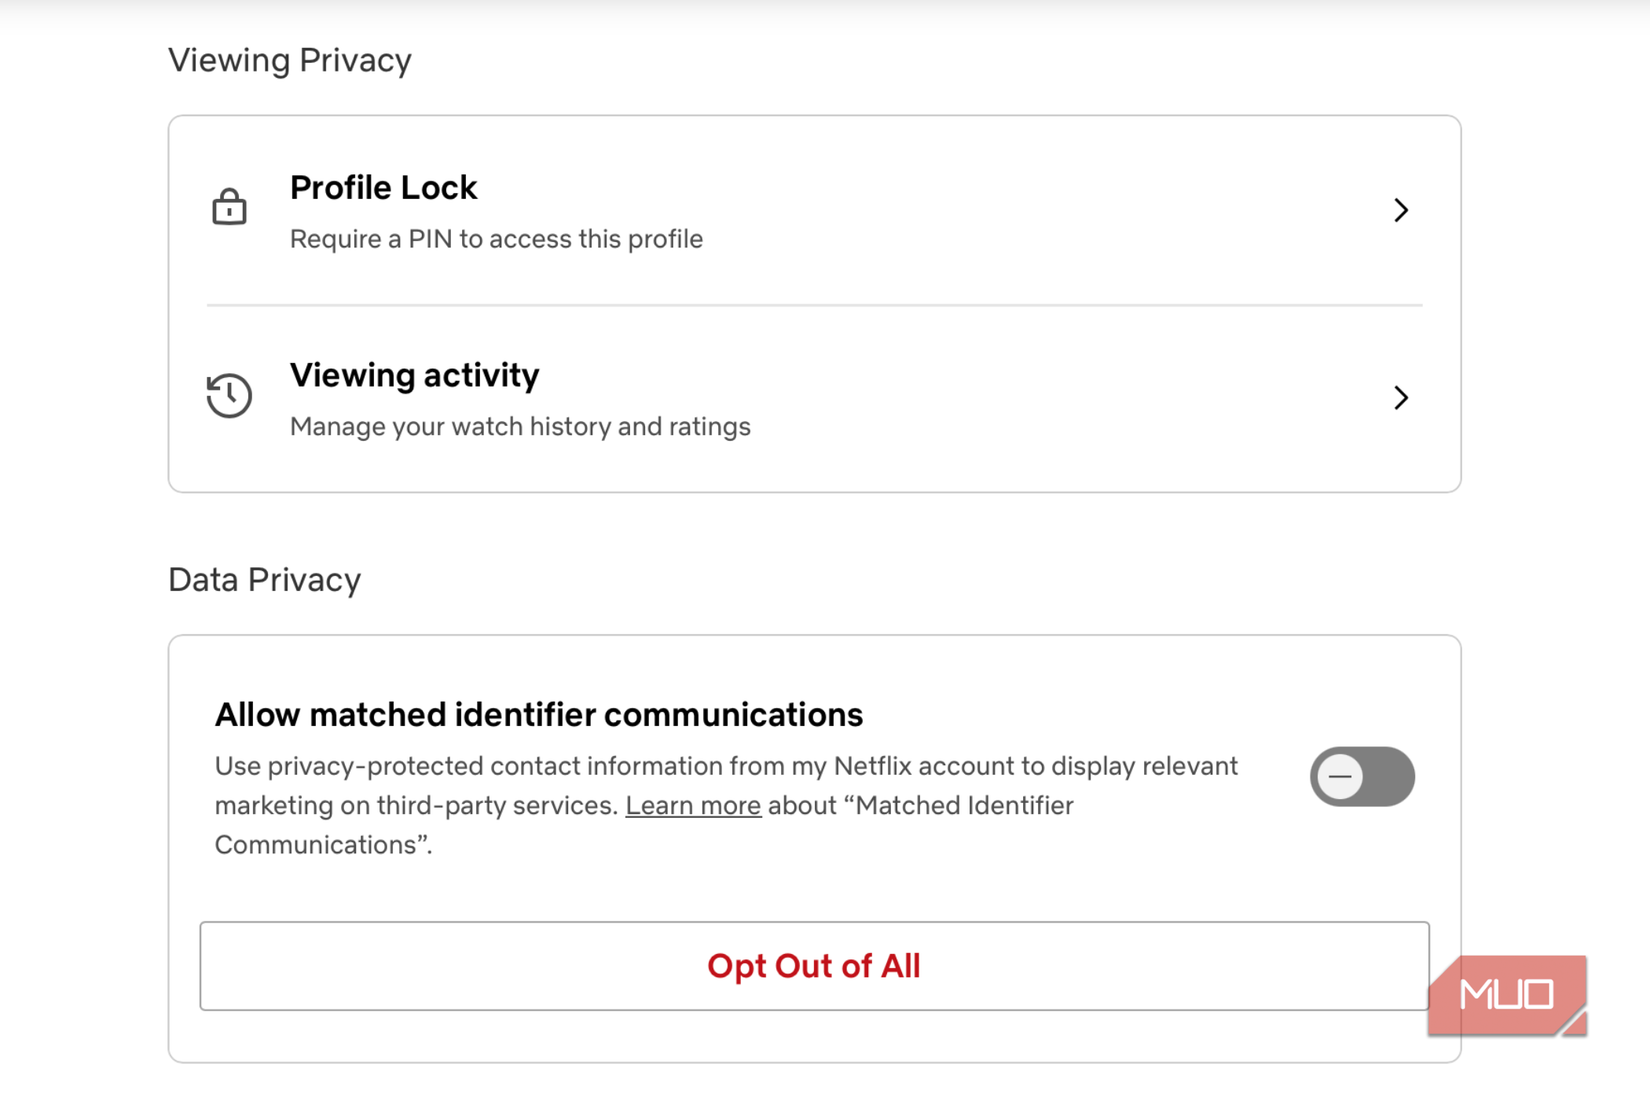Viewport: 1650px width, 1100px height.
Task: Select Manage your watch history and ratings text
Action: tap(520, 426)
